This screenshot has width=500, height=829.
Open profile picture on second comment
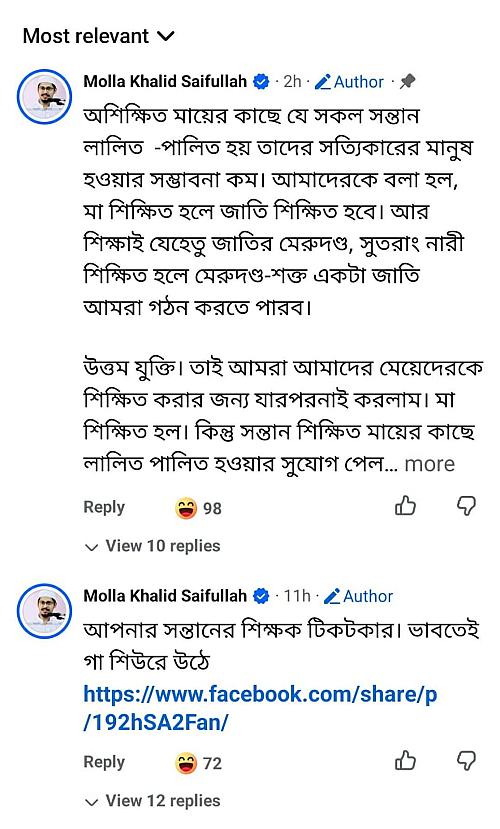(44, 611)
